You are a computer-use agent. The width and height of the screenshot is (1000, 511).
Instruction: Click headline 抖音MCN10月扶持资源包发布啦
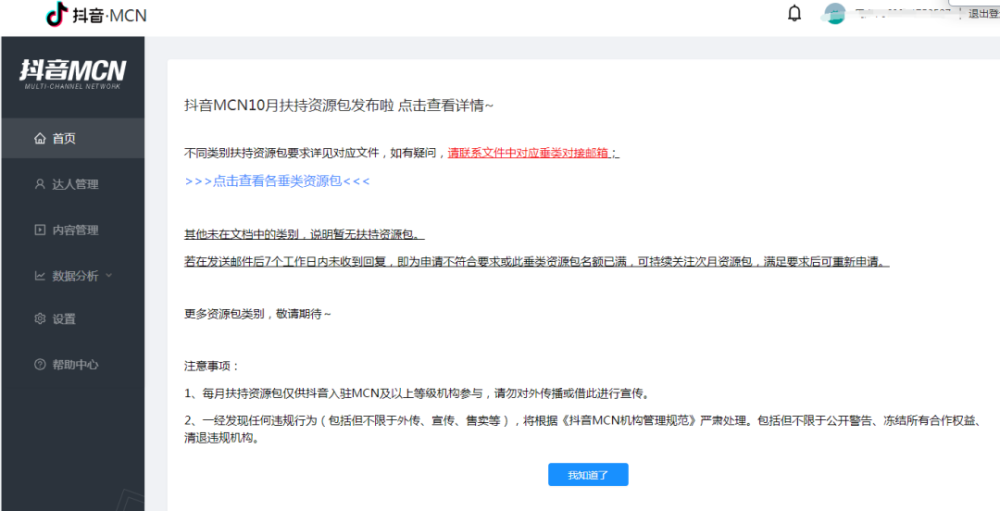click(290, 106)
